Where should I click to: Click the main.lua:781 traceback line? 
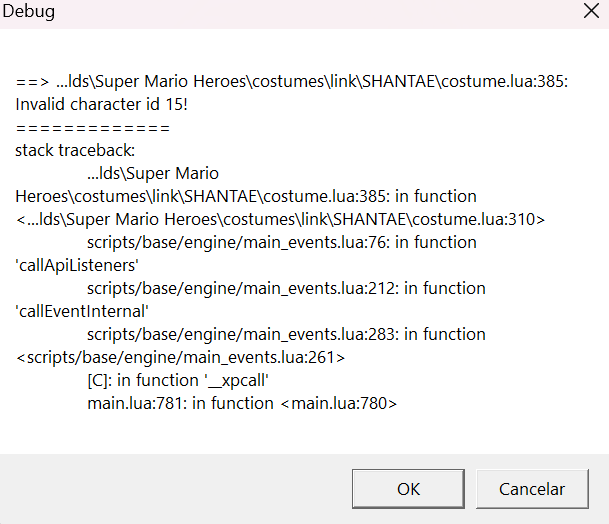[242, 403]
